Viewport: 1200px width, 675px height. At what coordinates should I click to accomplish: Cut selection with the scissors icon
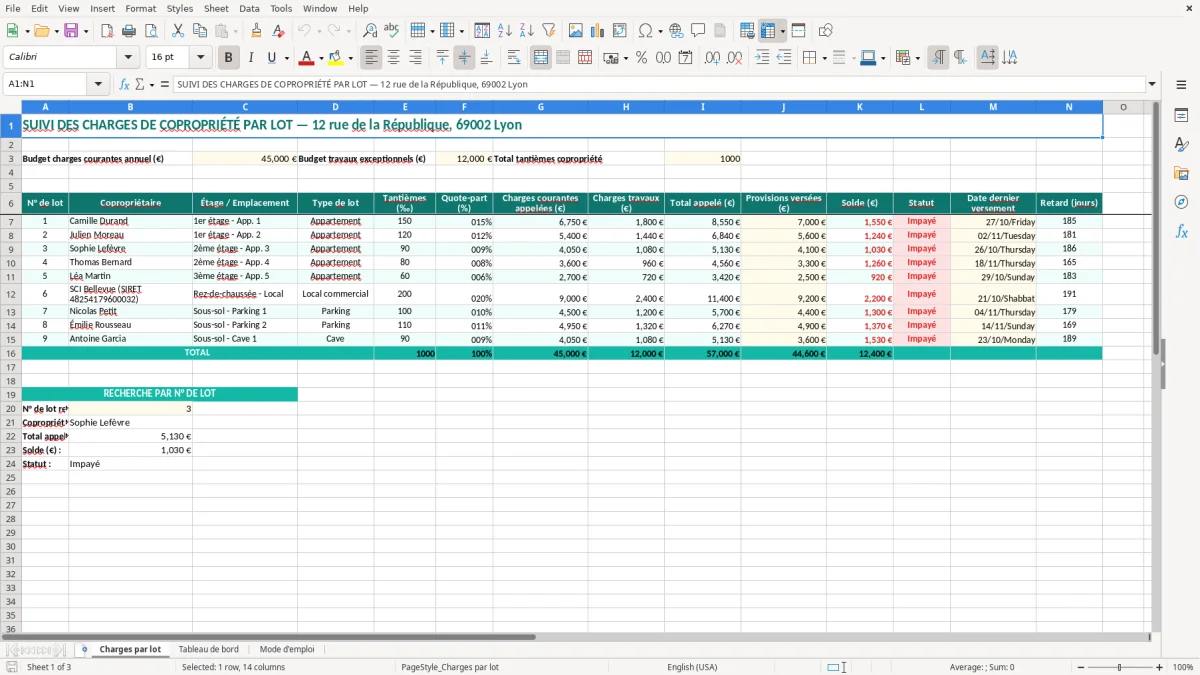click(178, 31)
